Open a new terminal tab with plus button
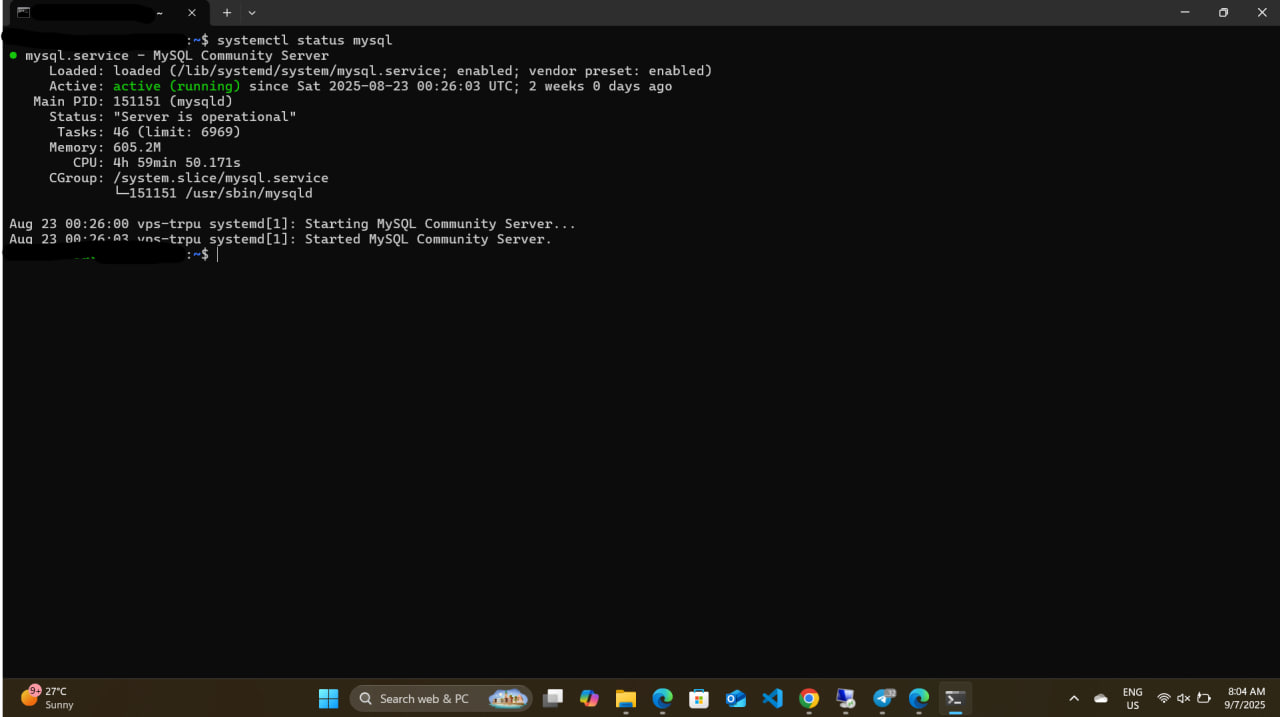This screenshot has width=1280, height=717. [x=227, y=13]
